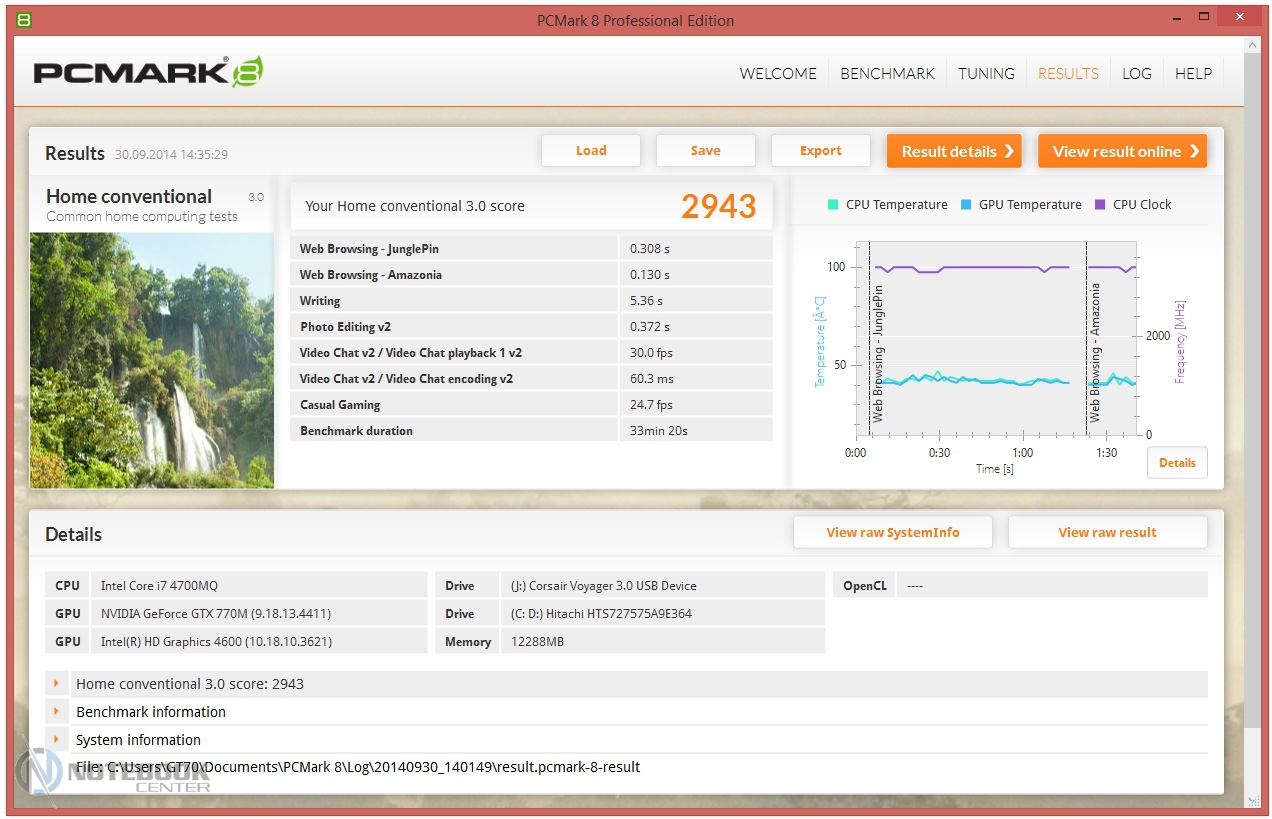The width and height of the screenshot is (1272, 819).
Task: Click the CPU value Intel Core i7 4700MQ
Action: coord(258,586)
